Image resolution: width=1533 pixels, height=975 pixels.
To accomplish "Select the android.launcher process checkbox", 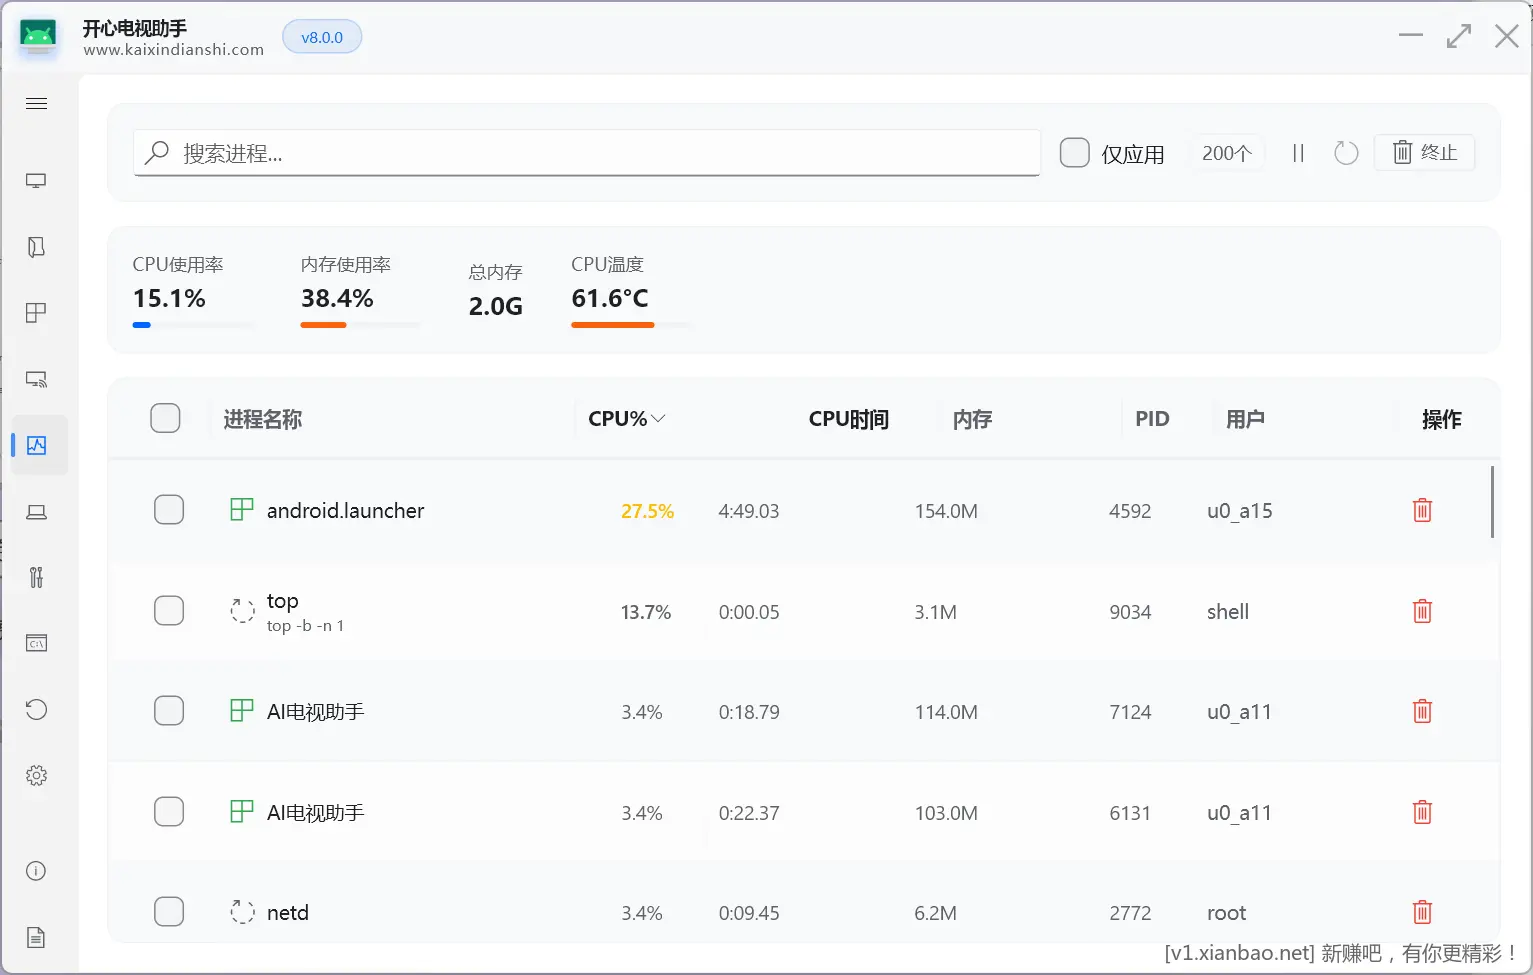I will point(169,510).
